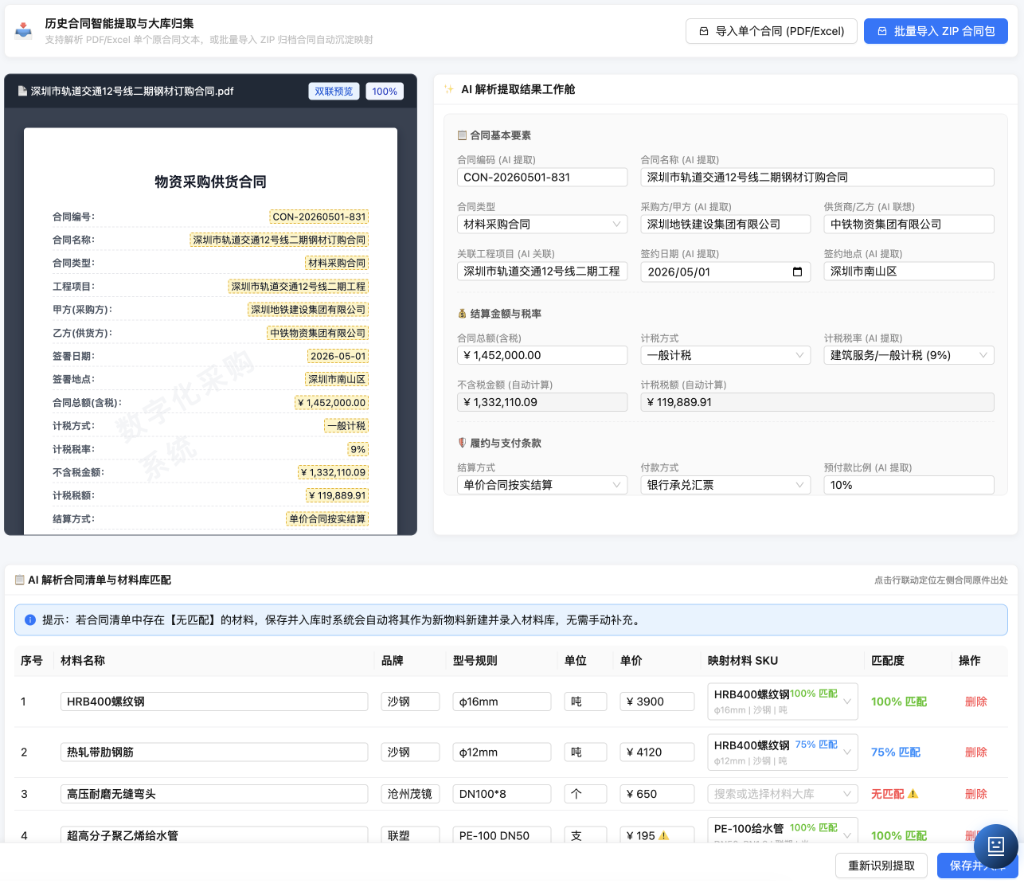Screen dimensions: 1024x881
Task: Click highlighted 深圳地铁建设集团有限公司 in PDF preview
Action: (308, 310)
